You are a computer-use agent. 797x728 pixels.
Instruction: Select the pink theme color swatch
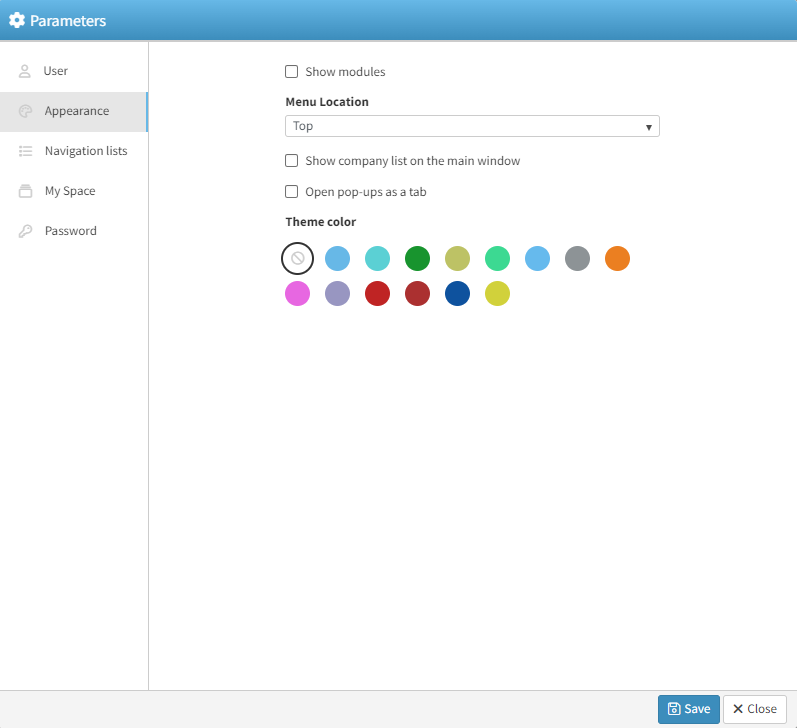(297, 294)
